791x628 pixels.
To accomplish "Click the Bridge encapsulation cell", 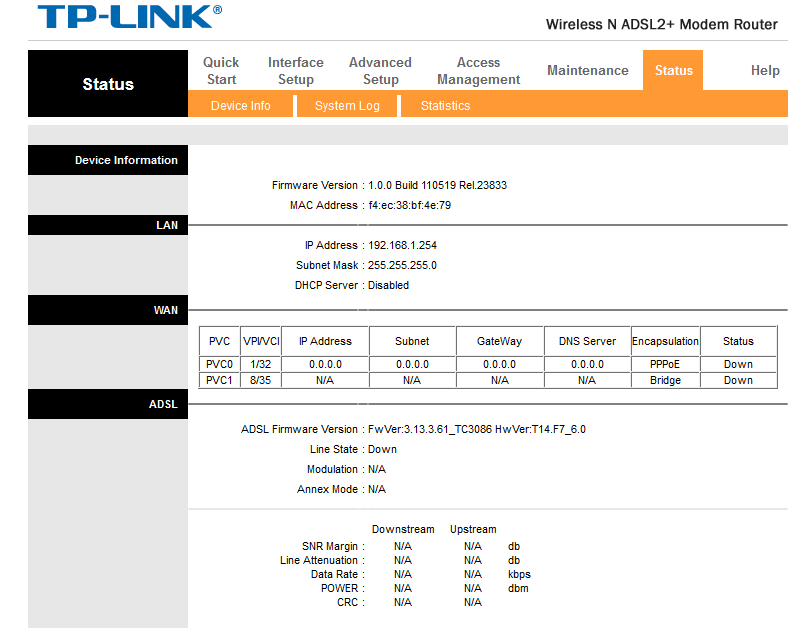I will click(665, 380).
